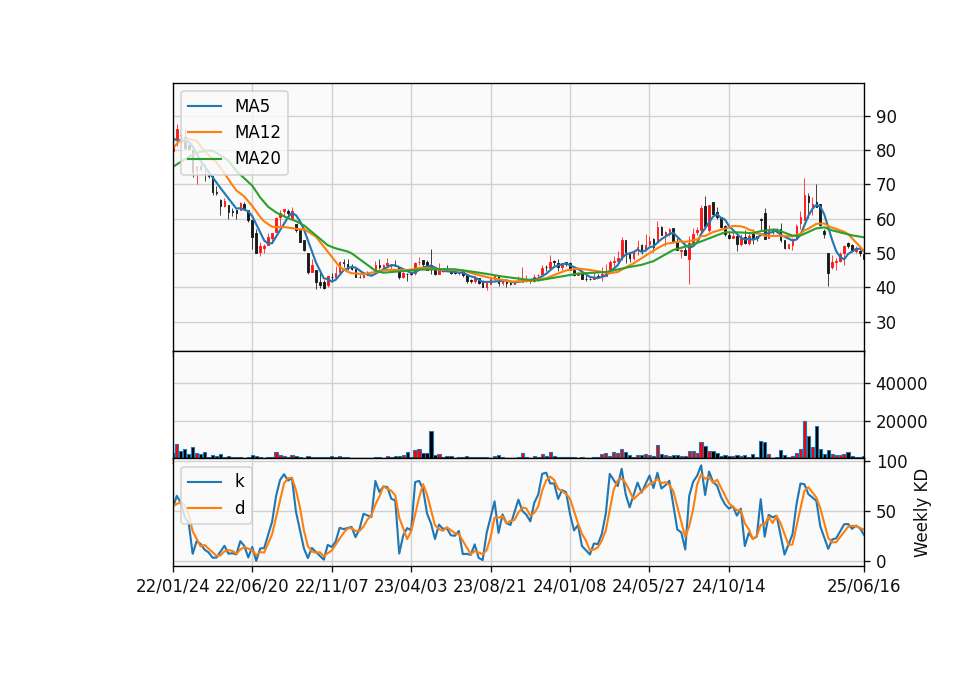Click the 25/06/16 date label

coord(864,586)
